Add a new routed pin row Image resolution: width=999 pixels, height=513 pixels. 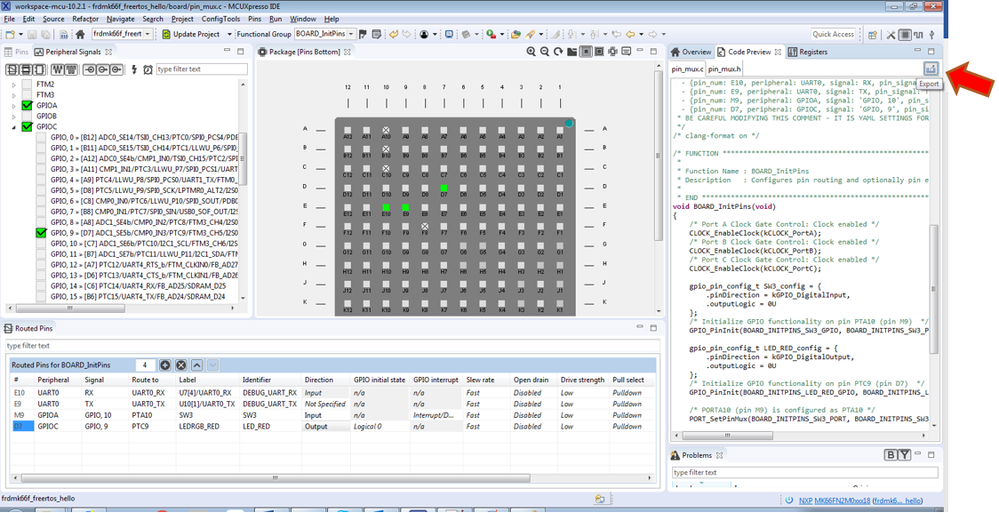166,366
